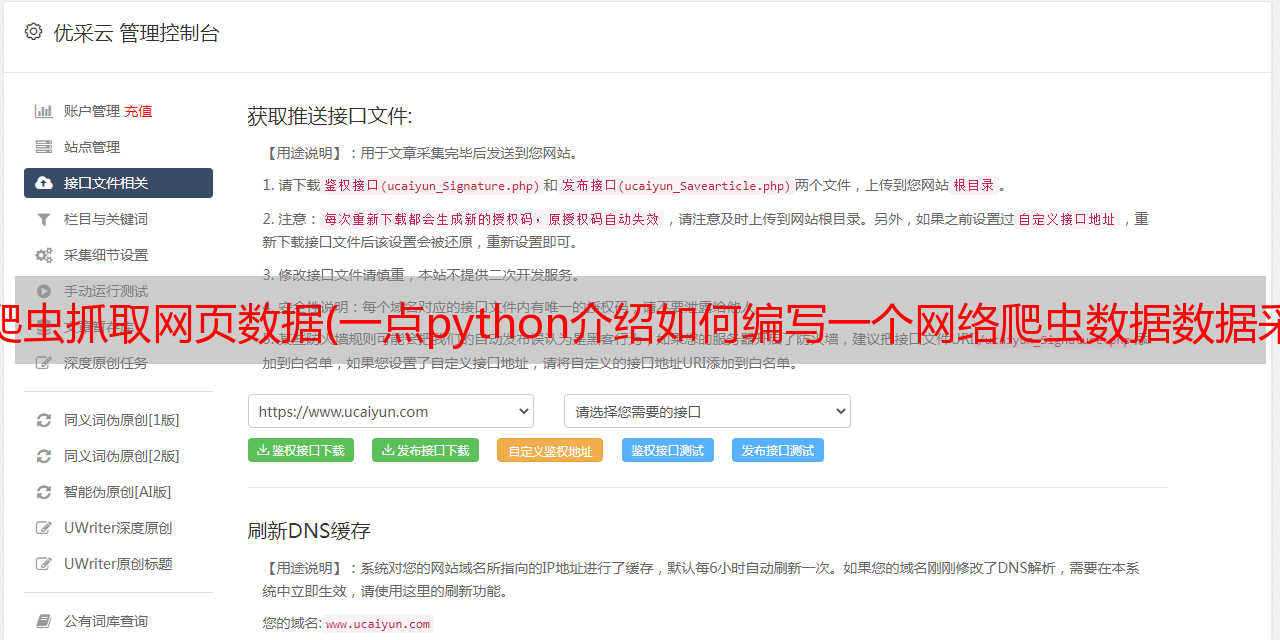This screenshot has height=640, width=1280.
Task: Click the gear icon beside 优采云 管理控制台
Action: tap(33, 32)
